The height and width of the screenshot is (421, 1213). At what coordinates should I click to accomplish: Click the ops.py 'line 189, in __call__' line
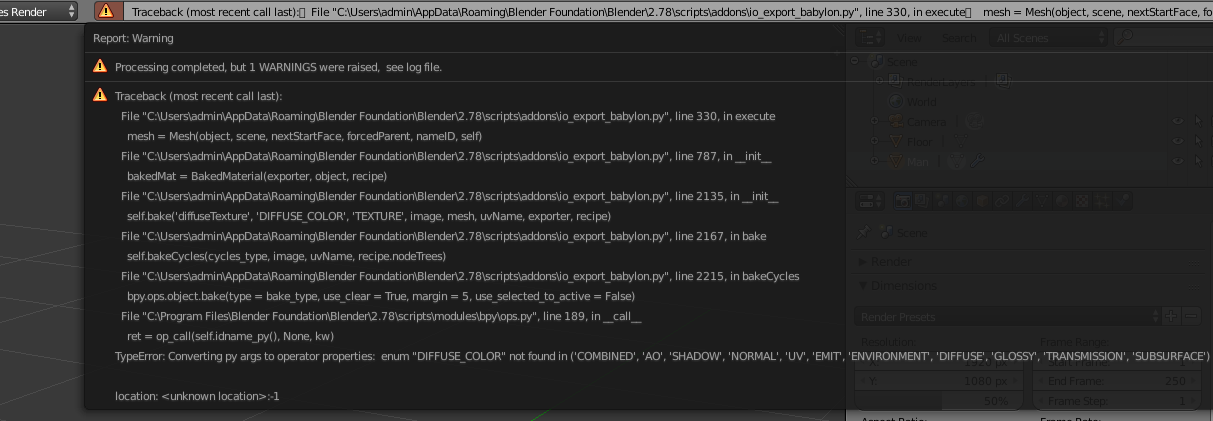pos(381,316)
